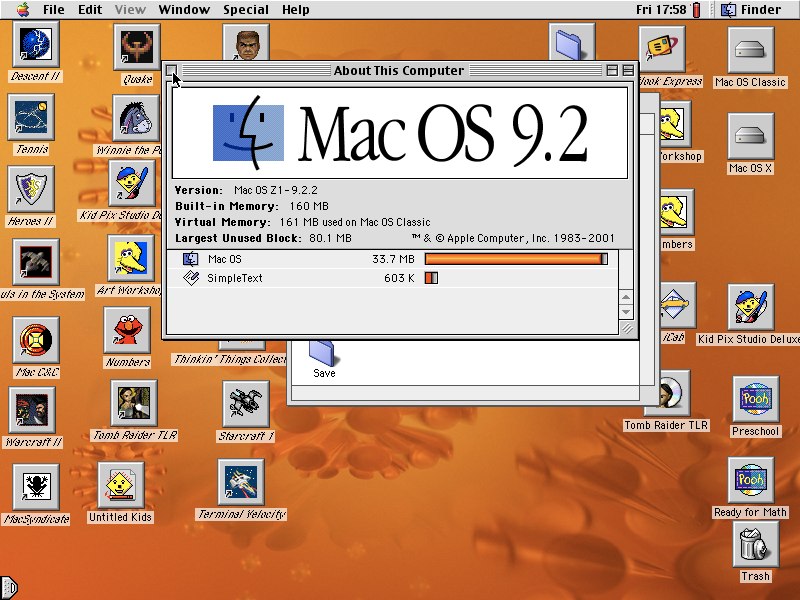Open the Help menu
The height and width of the screenshot is (600, 800).
(295, 10)
